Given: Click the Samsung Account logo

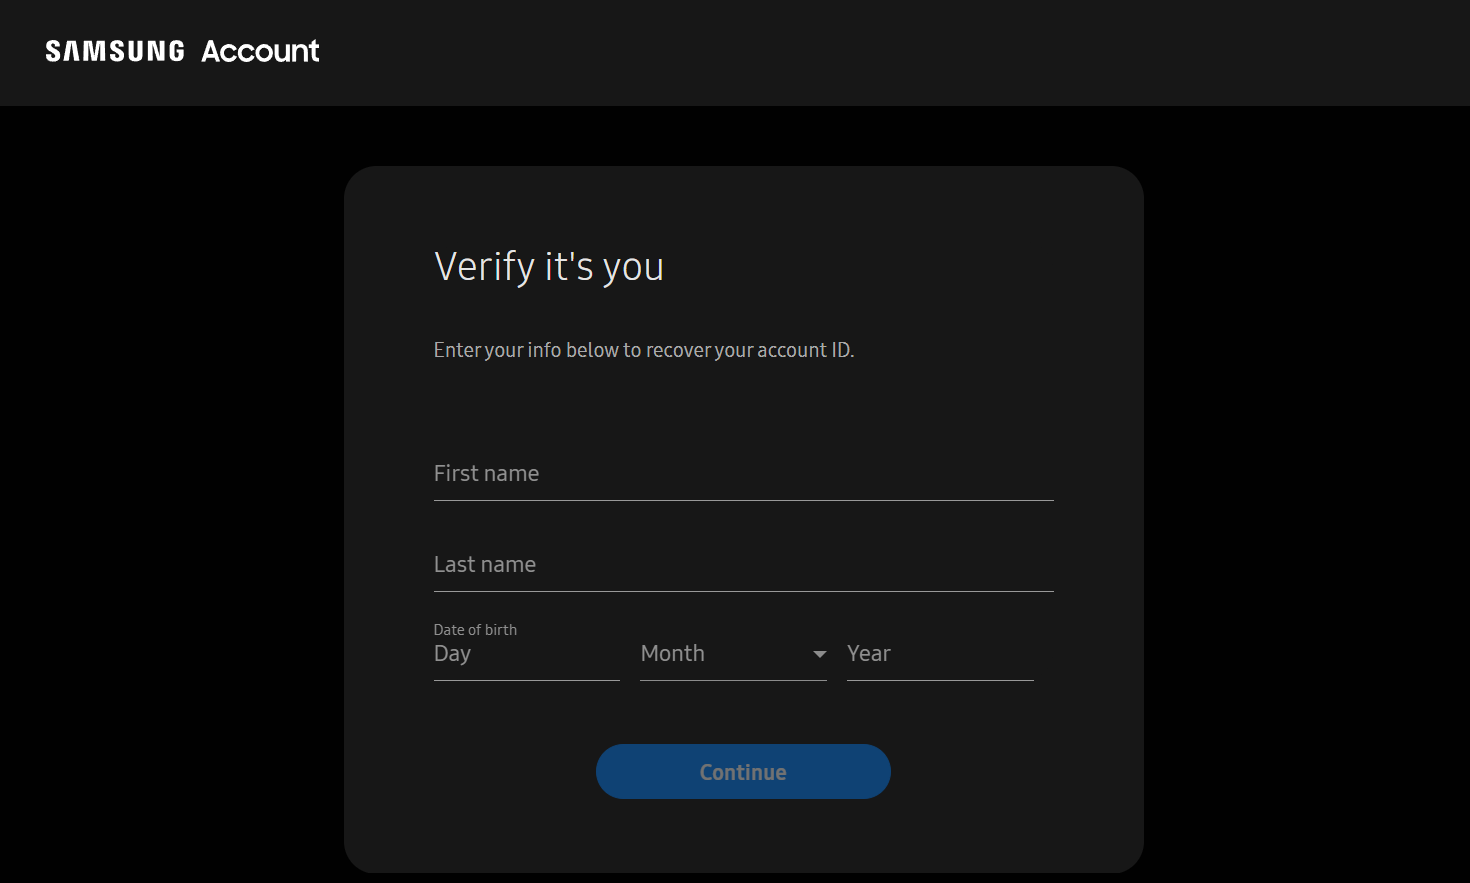Looking at the screenshot, I should [x=182, y=51].
